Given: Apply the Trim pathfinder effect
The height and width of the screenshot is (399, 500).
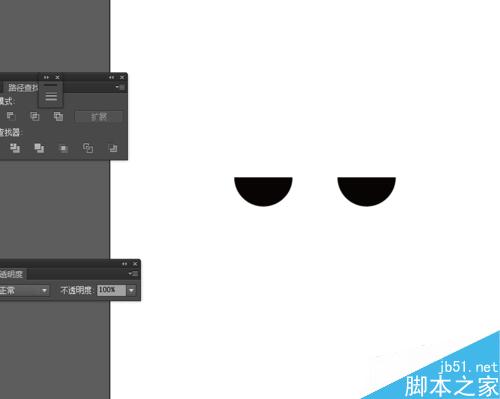Looking at the screenshot, I should click(x=15, y=148).
